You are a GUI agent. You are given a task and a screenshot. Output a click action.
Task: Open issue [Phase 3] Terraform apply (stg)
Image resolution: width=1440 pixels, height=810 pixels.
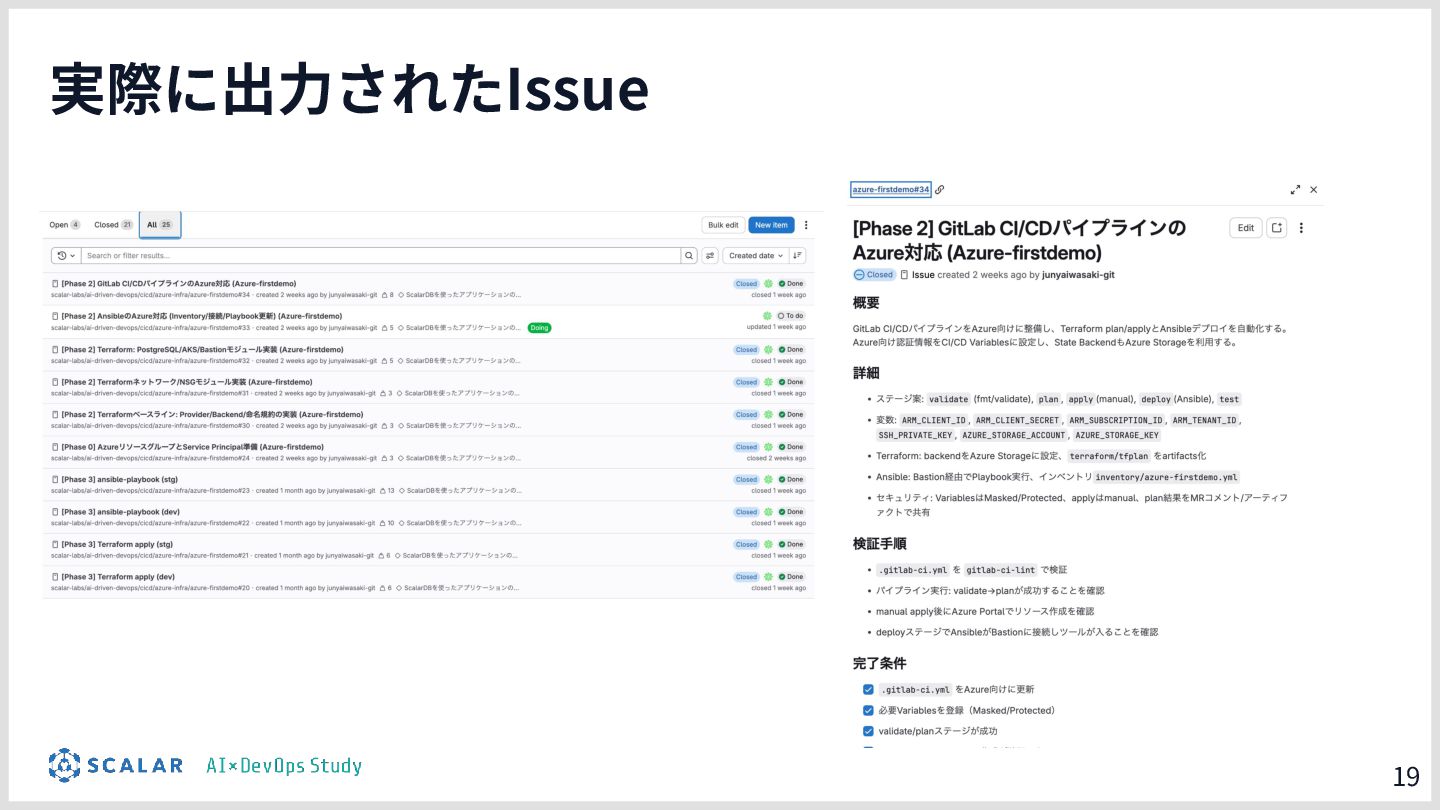[117, 544]
